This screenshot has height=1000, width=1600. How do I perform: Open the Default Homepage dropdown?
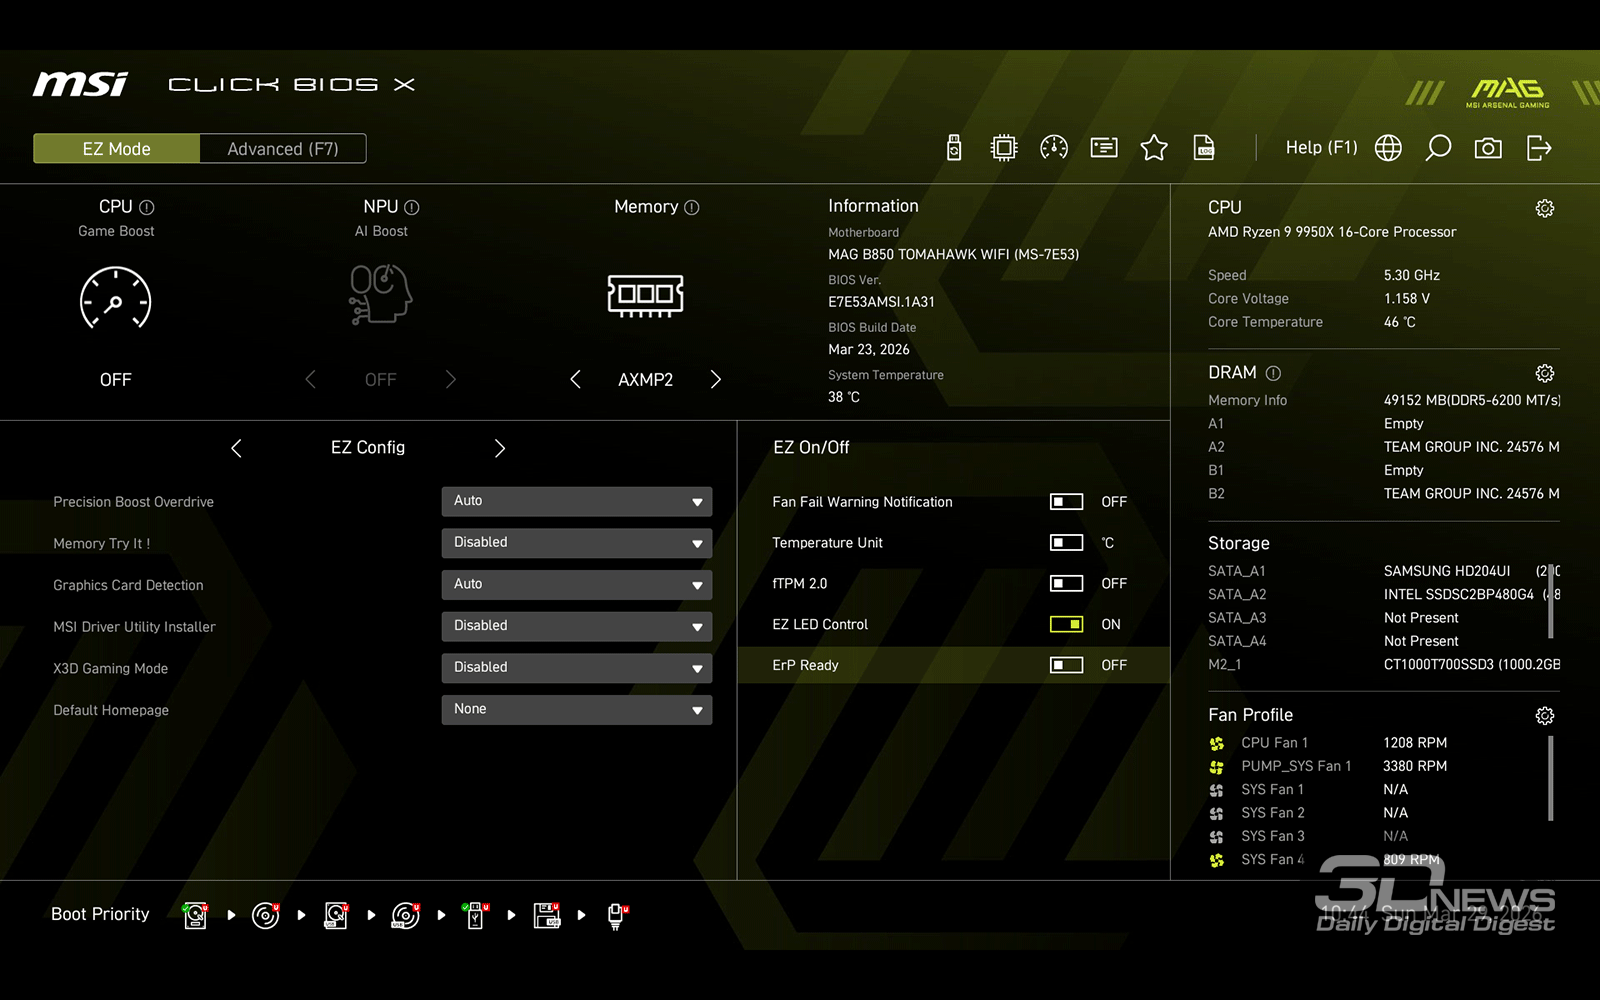coord(576,709)
